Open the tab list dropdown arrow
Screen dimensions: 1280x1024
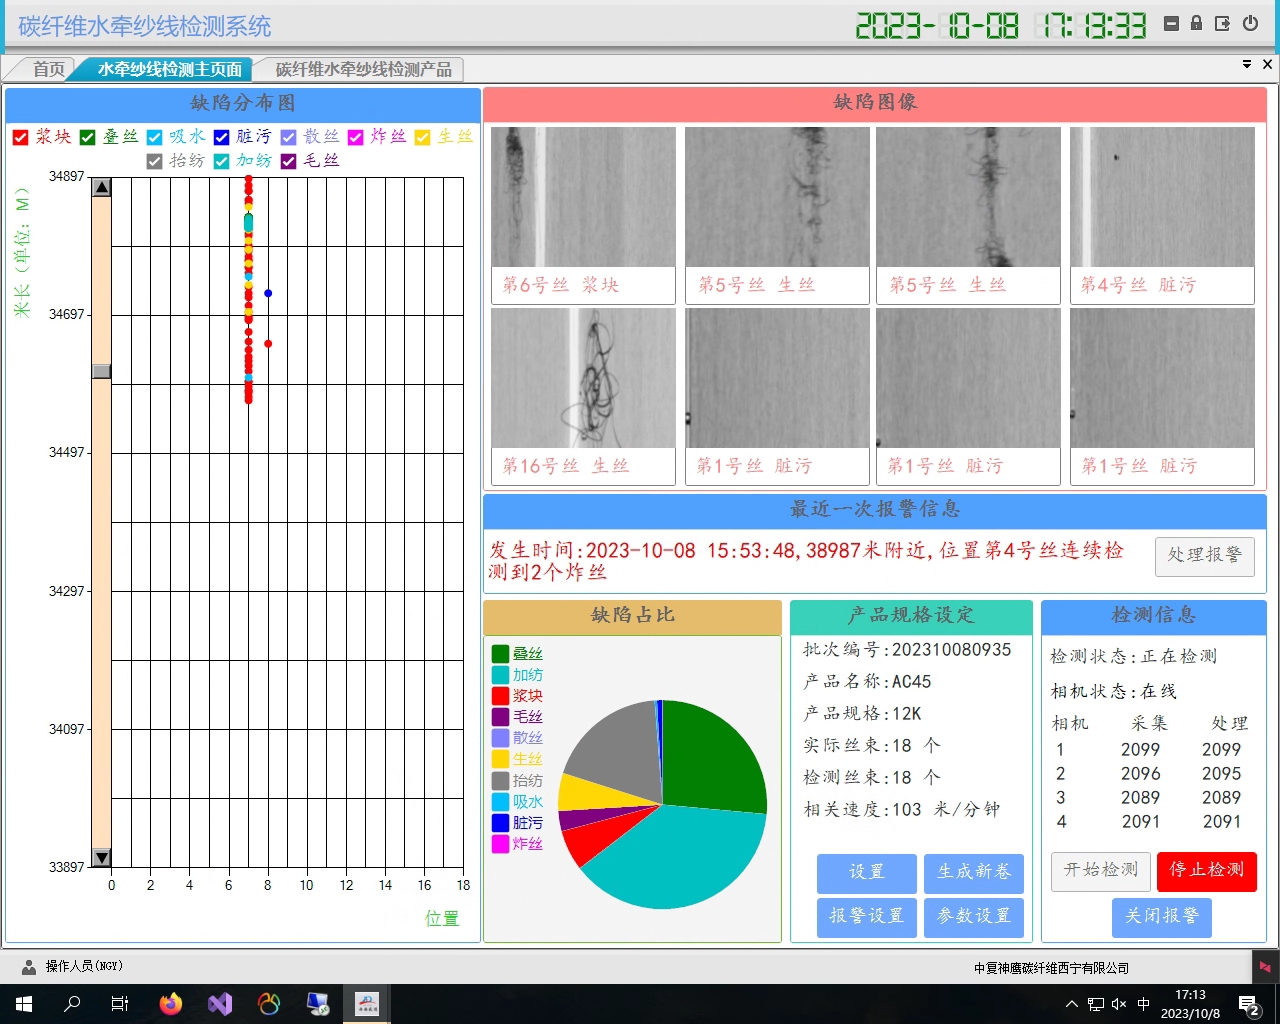[x=1247, y=65]
